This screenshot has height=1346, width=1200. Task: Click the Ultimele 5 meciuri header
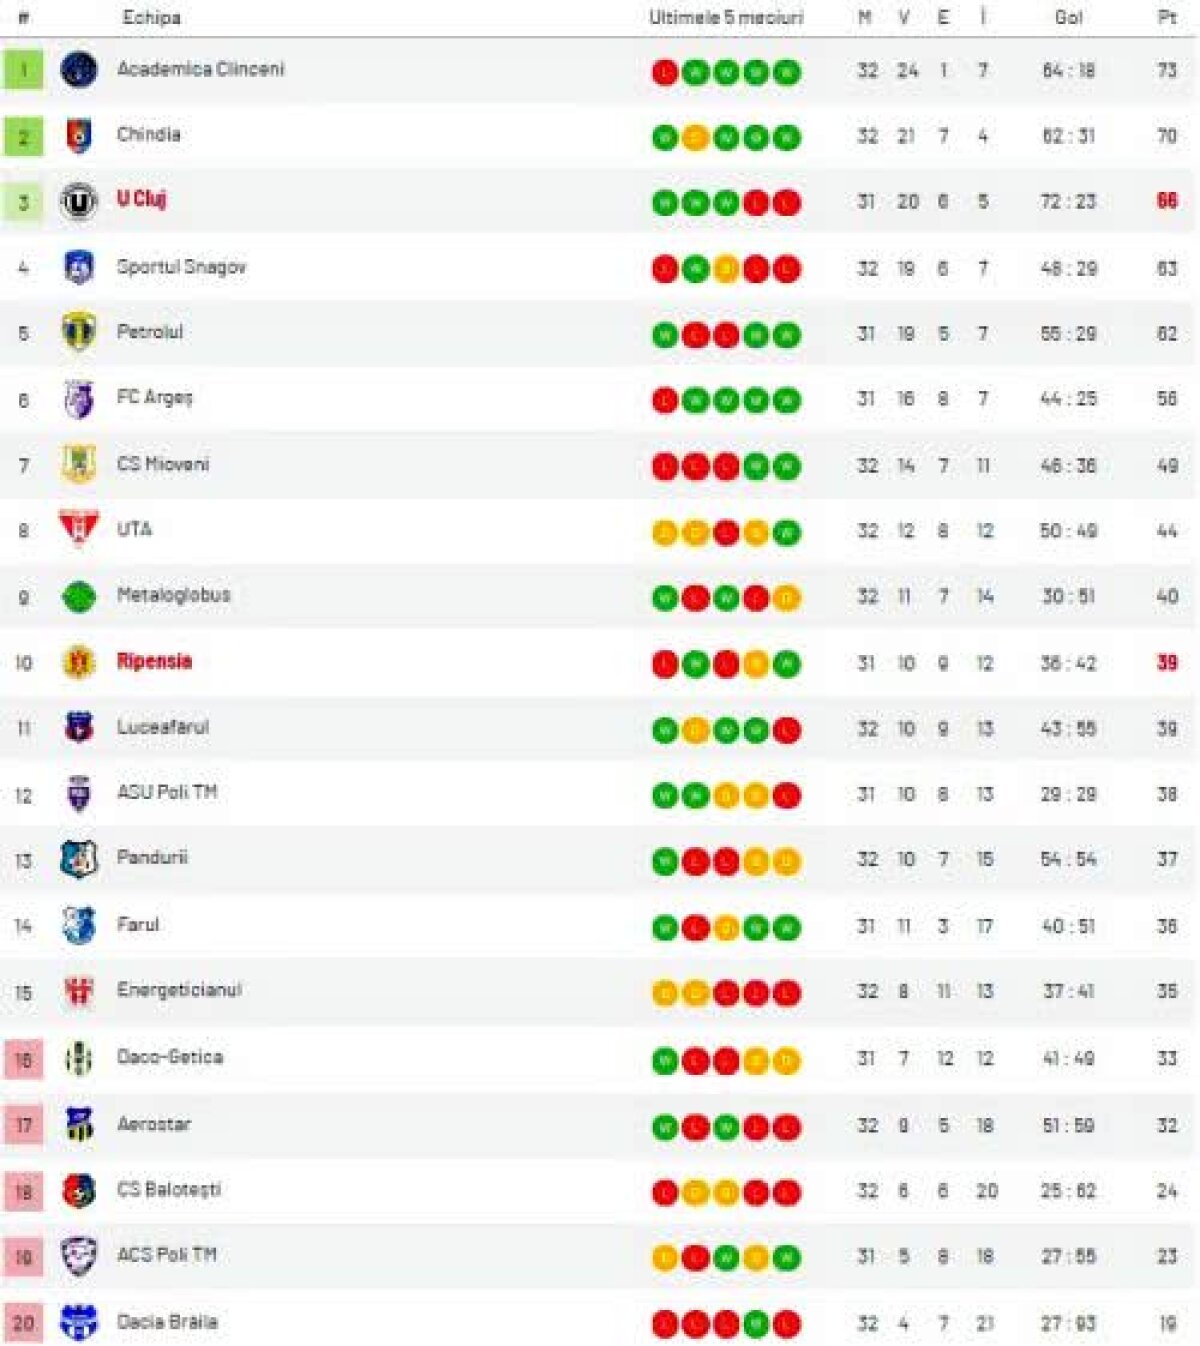(726, 17)
